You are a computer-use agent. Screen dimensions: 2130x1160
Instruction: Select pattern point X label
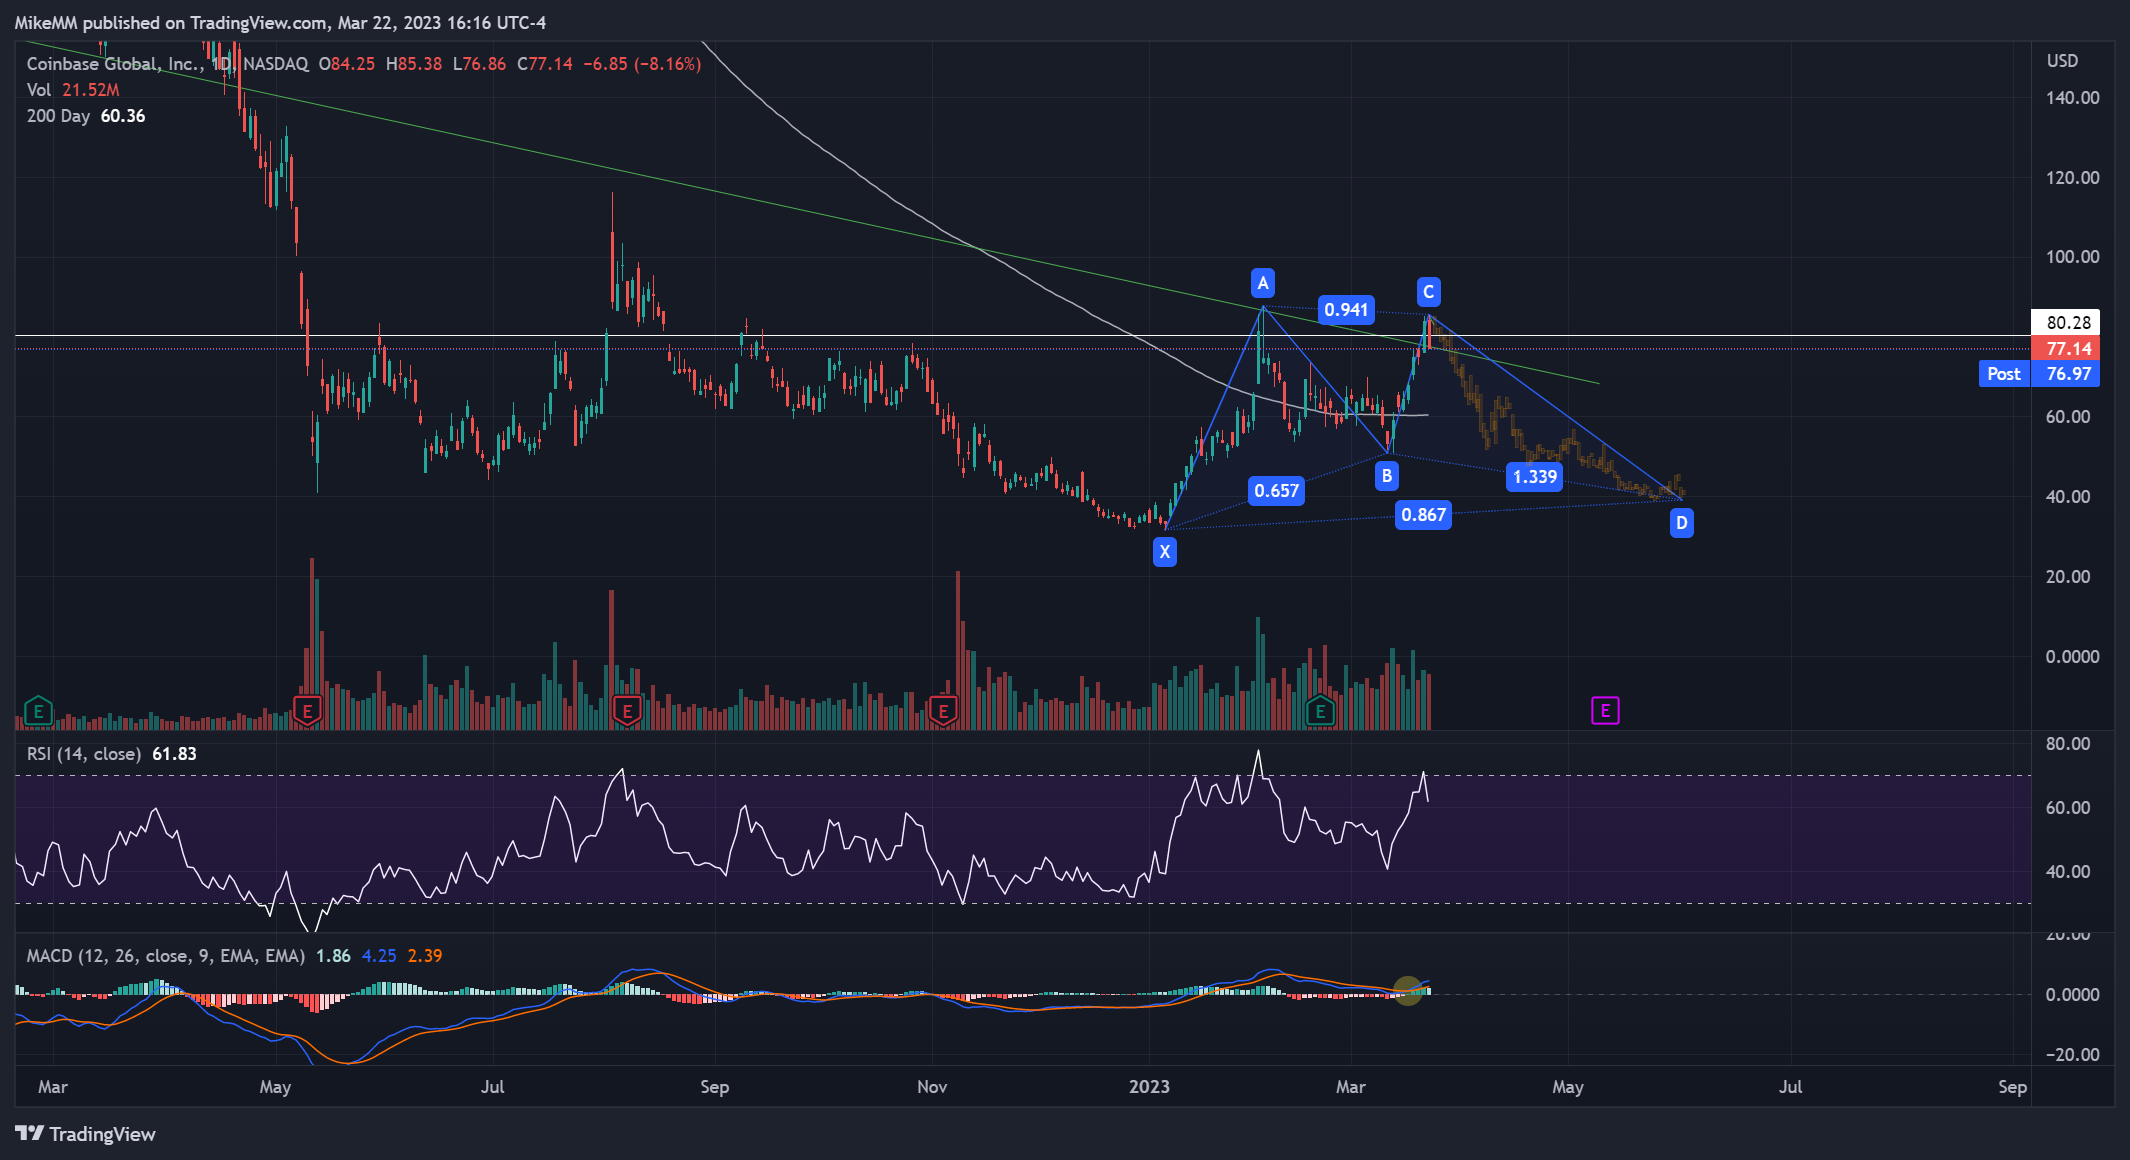pos(1164,551)
